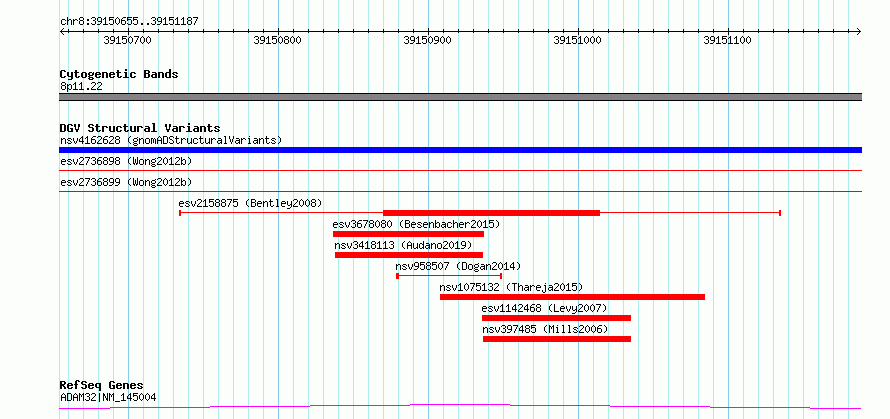
Task: Click ruler position label 39151100
Action: coord(727,40)
